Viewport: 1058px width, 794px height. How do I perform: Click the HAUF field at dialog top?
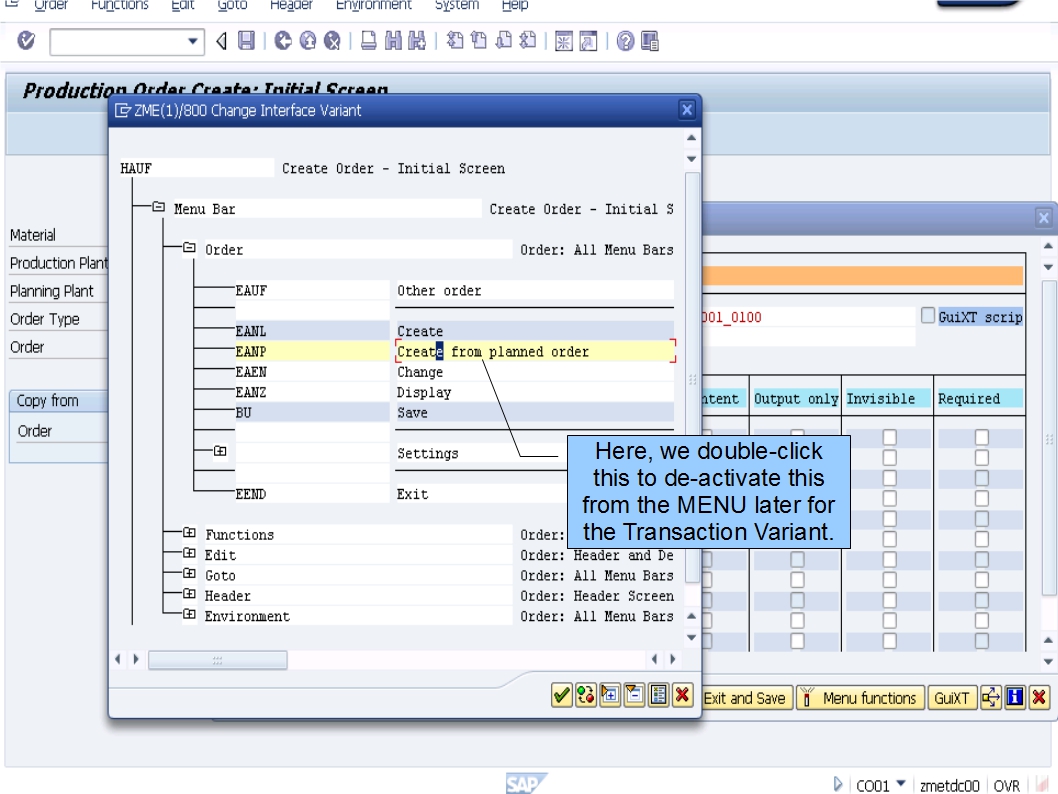click(196, 168)
